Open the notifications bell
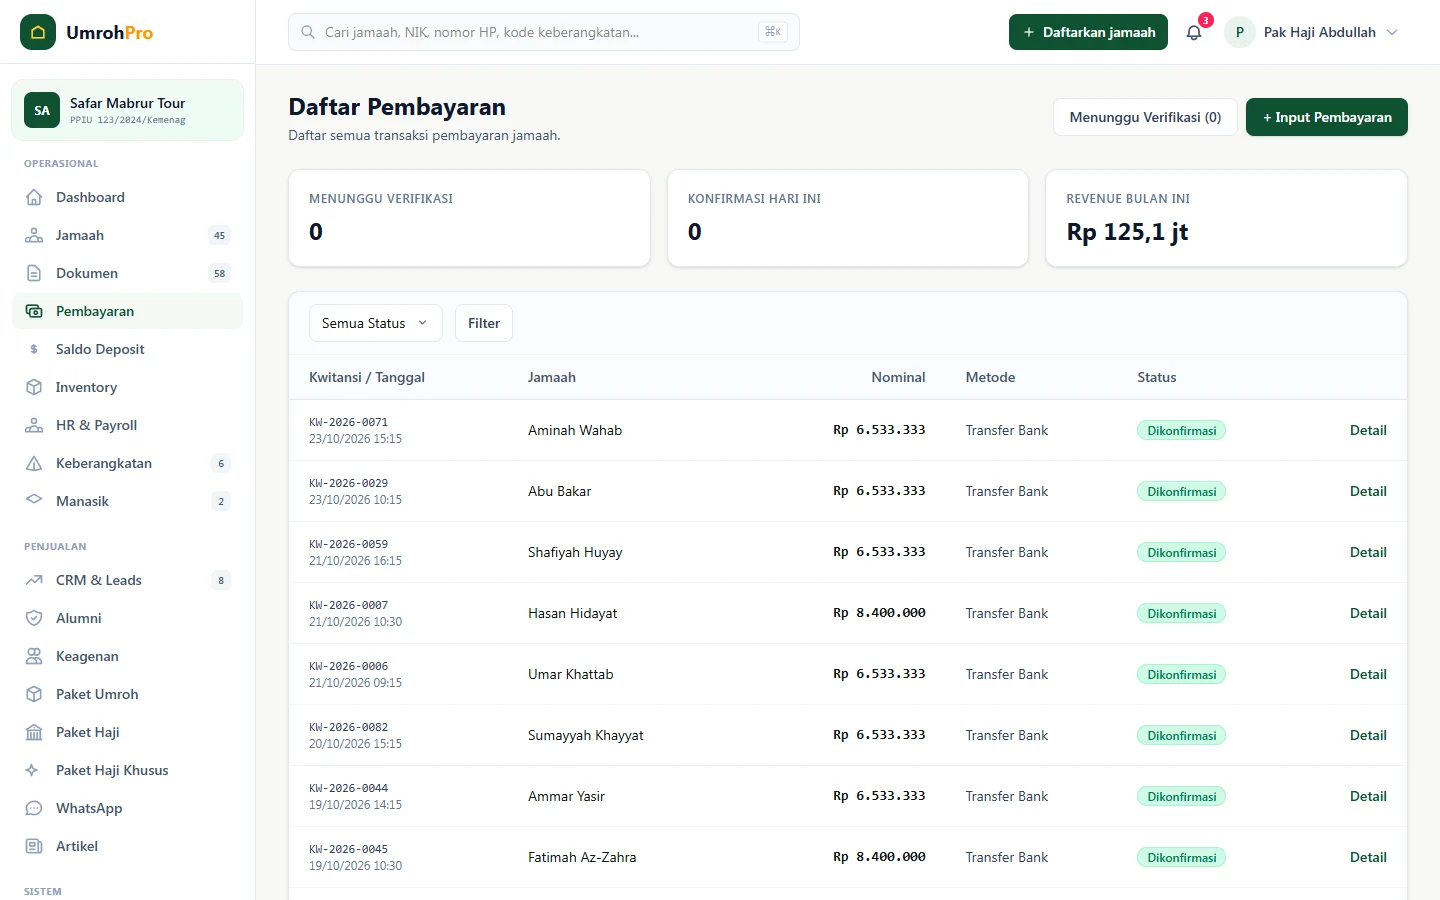 tap(1194, 32)
